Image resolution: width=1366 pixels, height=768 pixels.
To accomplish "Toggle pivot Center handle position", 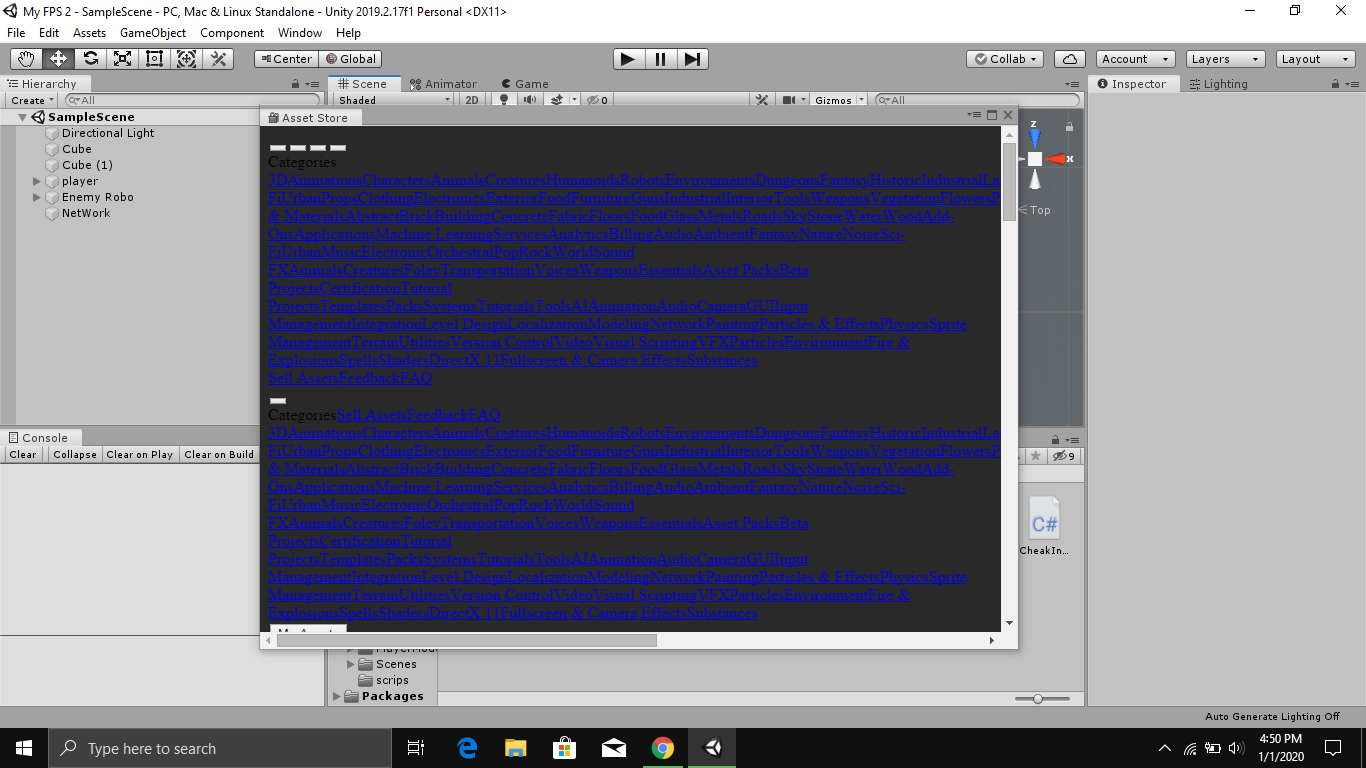I will pos(286,59).
